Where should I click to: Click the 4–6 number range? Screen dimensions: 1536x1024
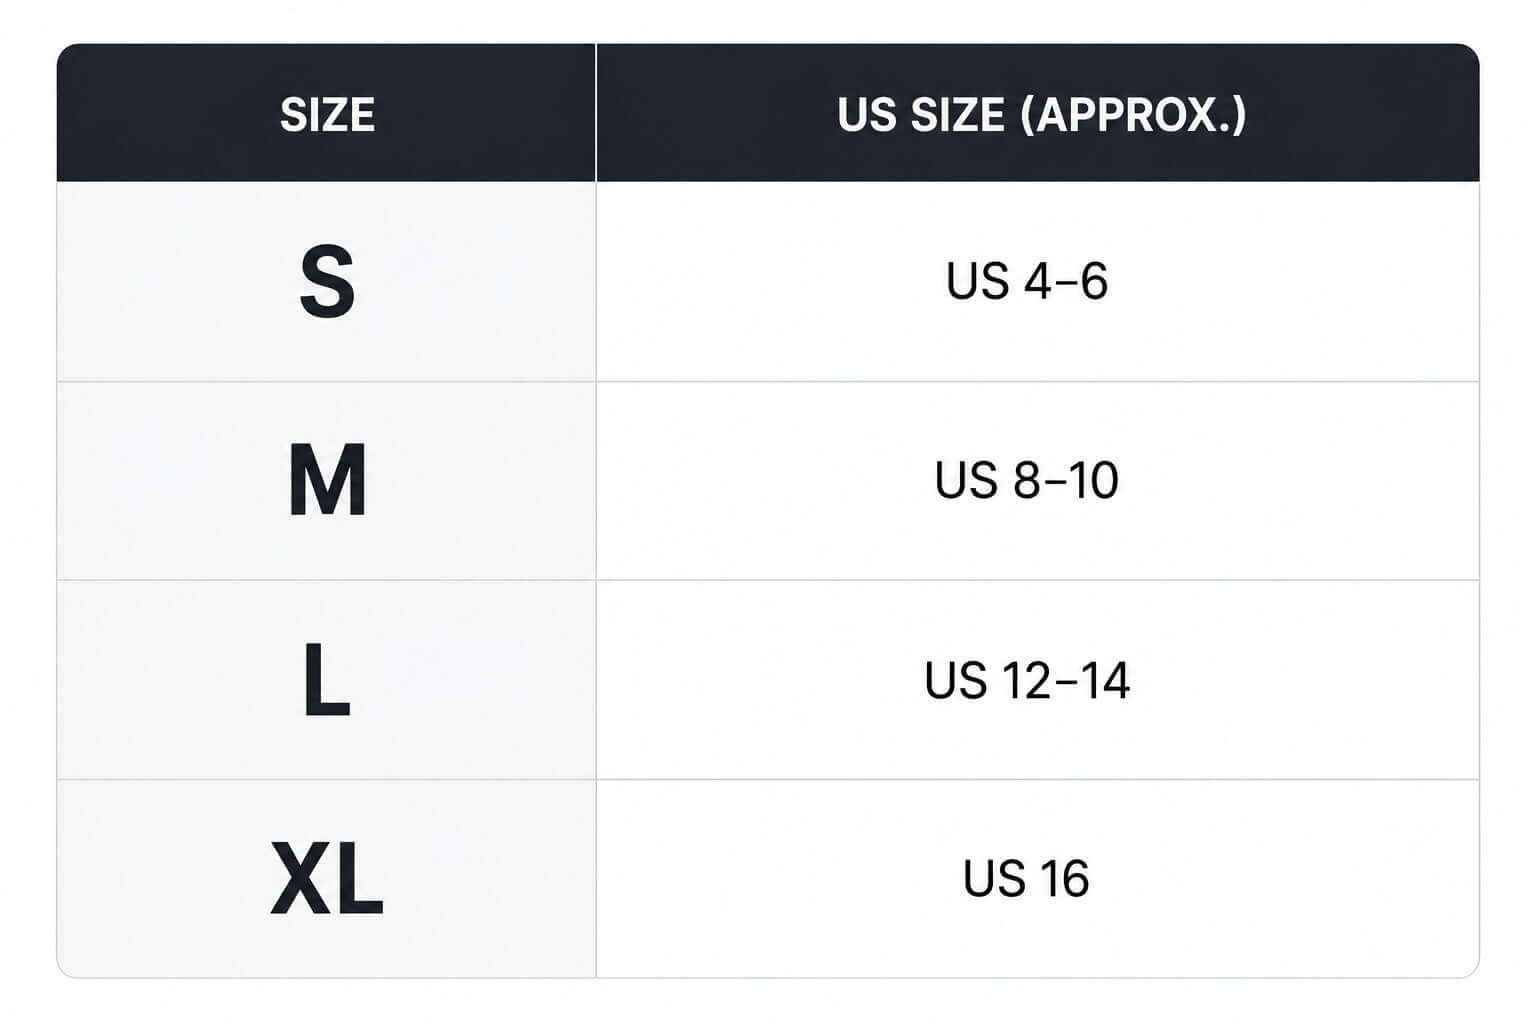click(1067, 281)
